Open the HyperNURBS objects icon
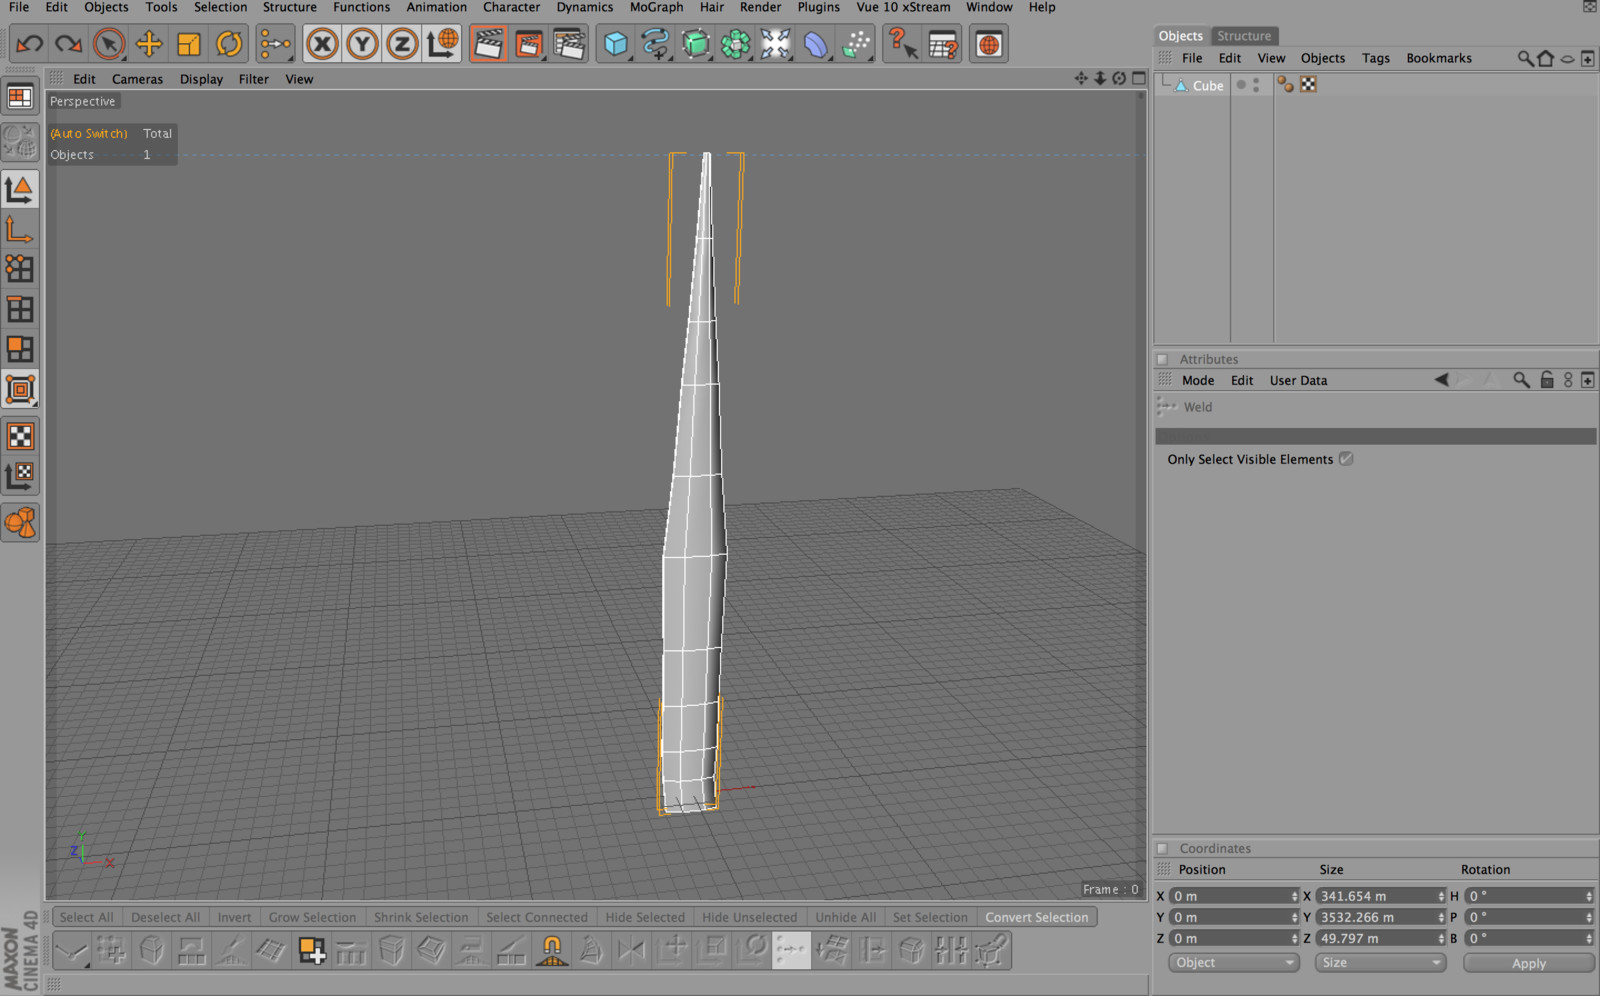The image size is (1600, 996). (696, 44)
